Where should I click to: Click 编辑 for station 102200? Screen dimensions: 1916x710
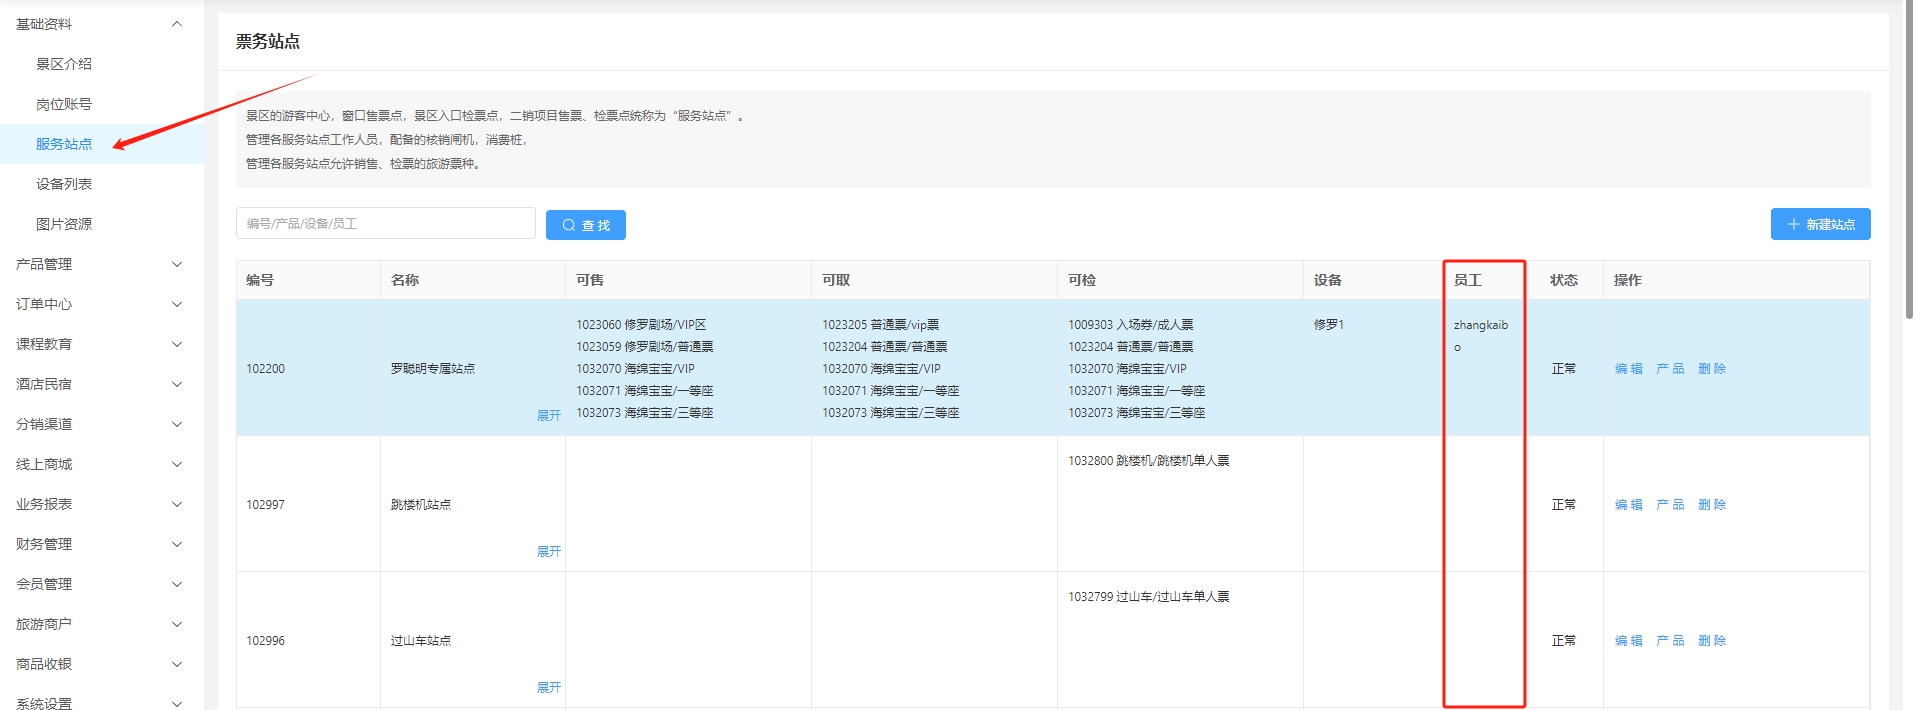coord(1628,369)
